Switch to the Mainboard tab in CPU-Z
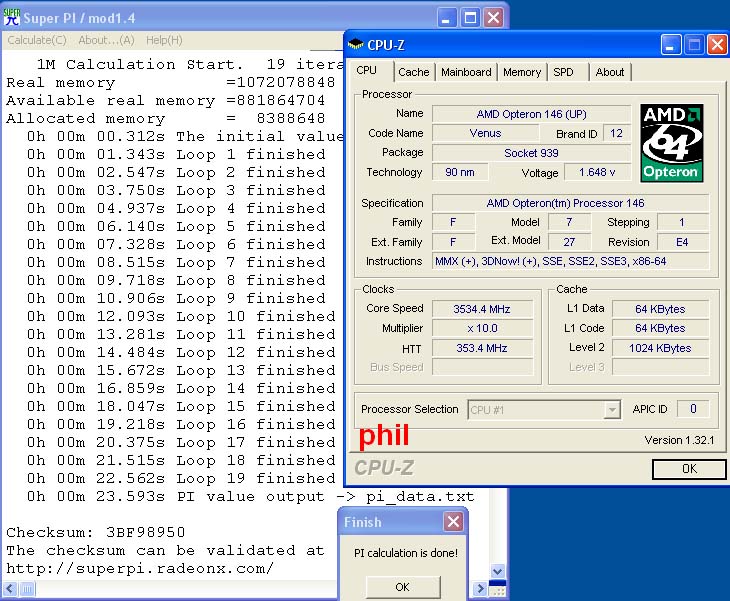The height and width of the screenshot is (601, 730). tap(466, 72)
